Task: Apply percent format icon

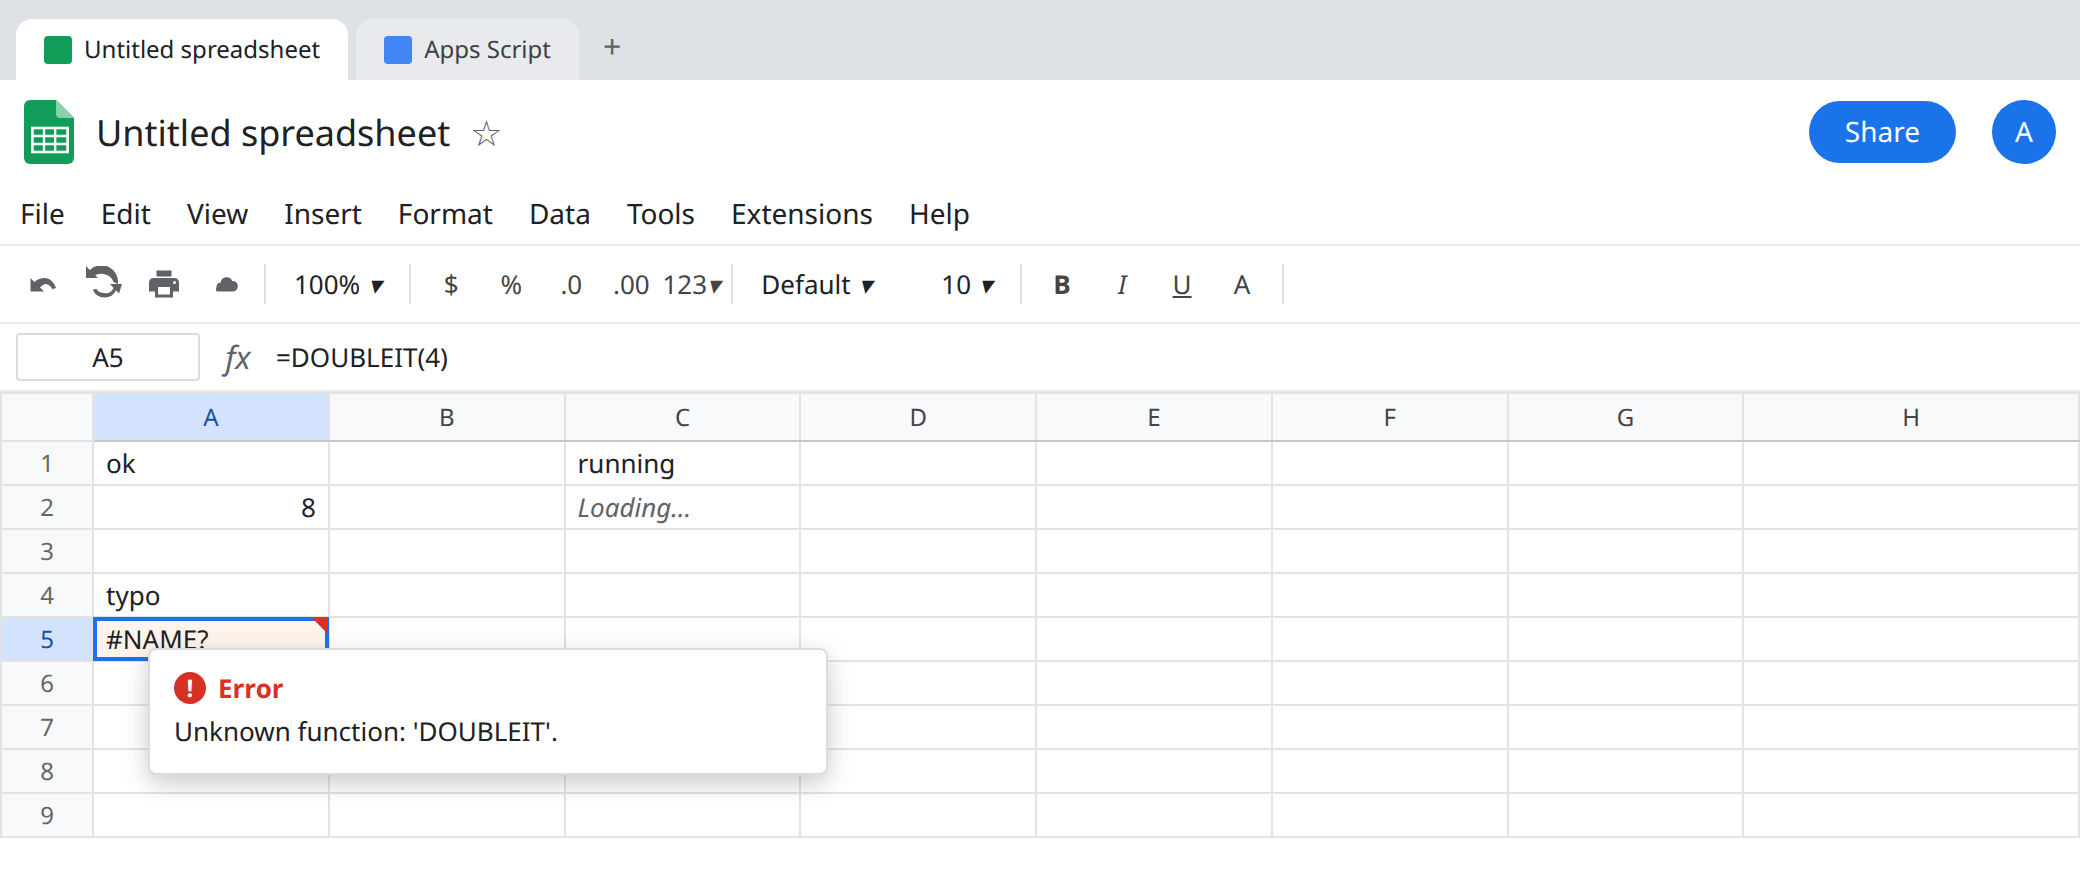Action: 511,285
